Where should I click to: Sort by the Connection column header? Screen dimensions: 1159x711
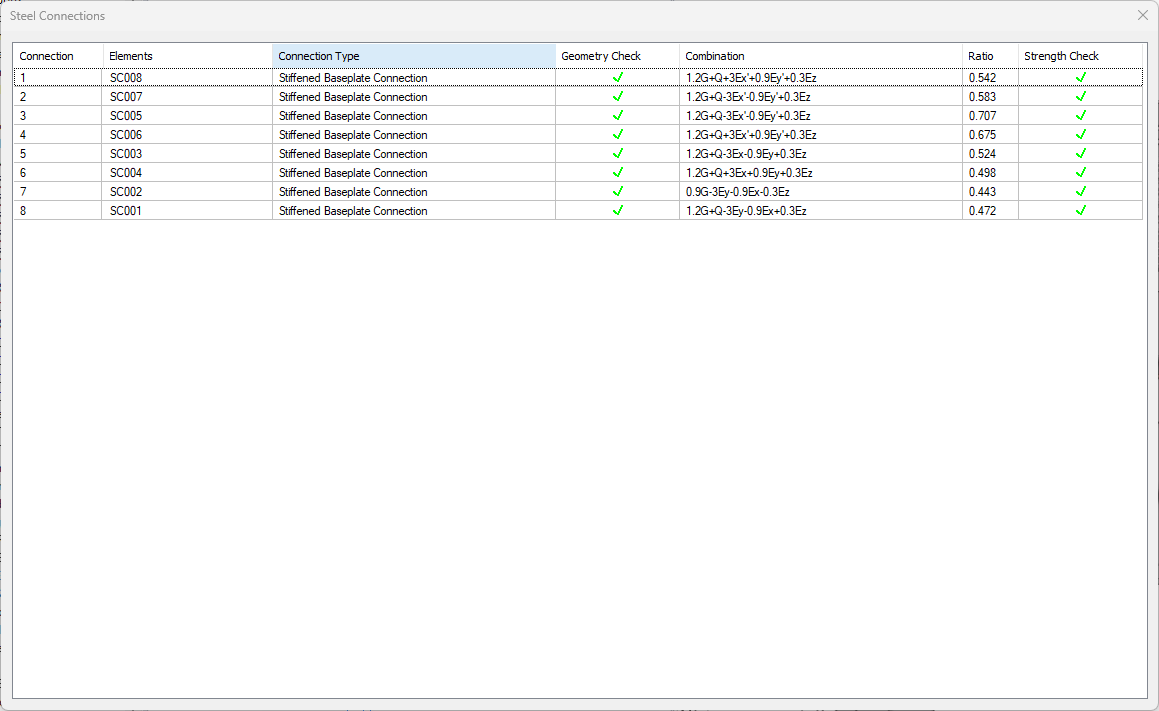58,56
